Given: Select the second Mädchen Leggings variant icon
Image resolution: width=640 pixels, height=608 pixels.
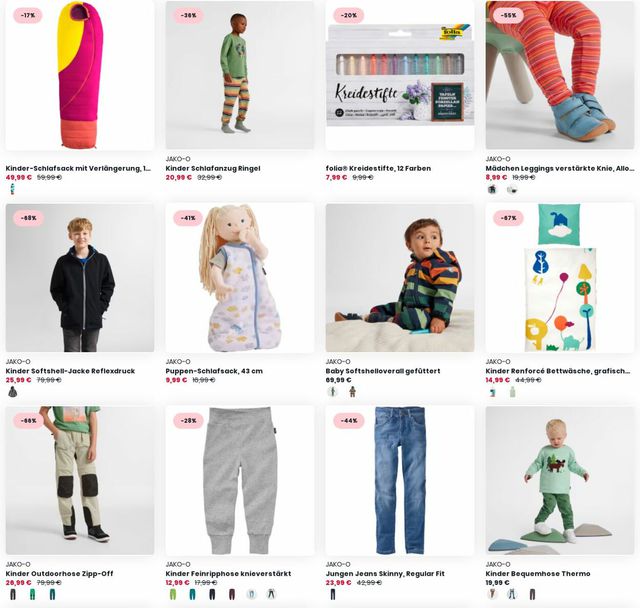Looking at the screenshot, I should [x=512, y=189].
